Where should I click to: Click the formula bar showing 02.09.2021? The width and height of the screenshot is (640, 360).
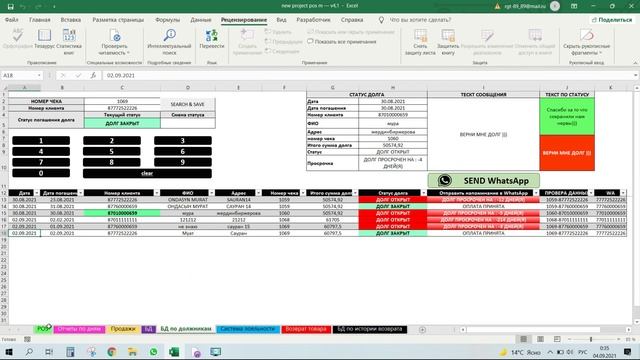(367, 75)
